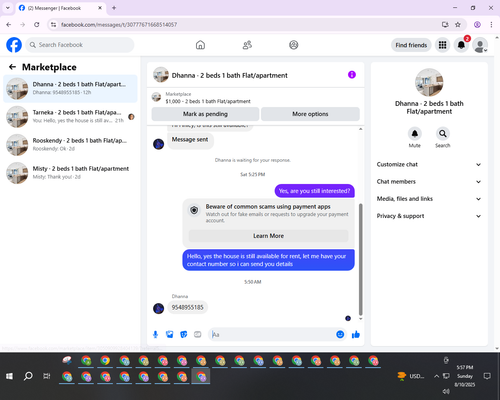Click the Find friends button

coord(411,45)
